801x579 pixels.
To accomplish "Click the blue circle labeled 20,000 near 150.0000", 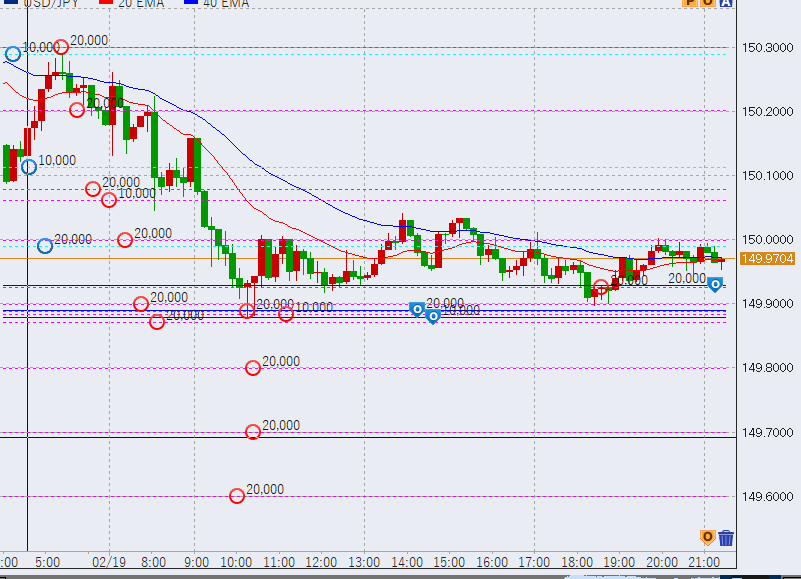I will [x=45, y=246].
